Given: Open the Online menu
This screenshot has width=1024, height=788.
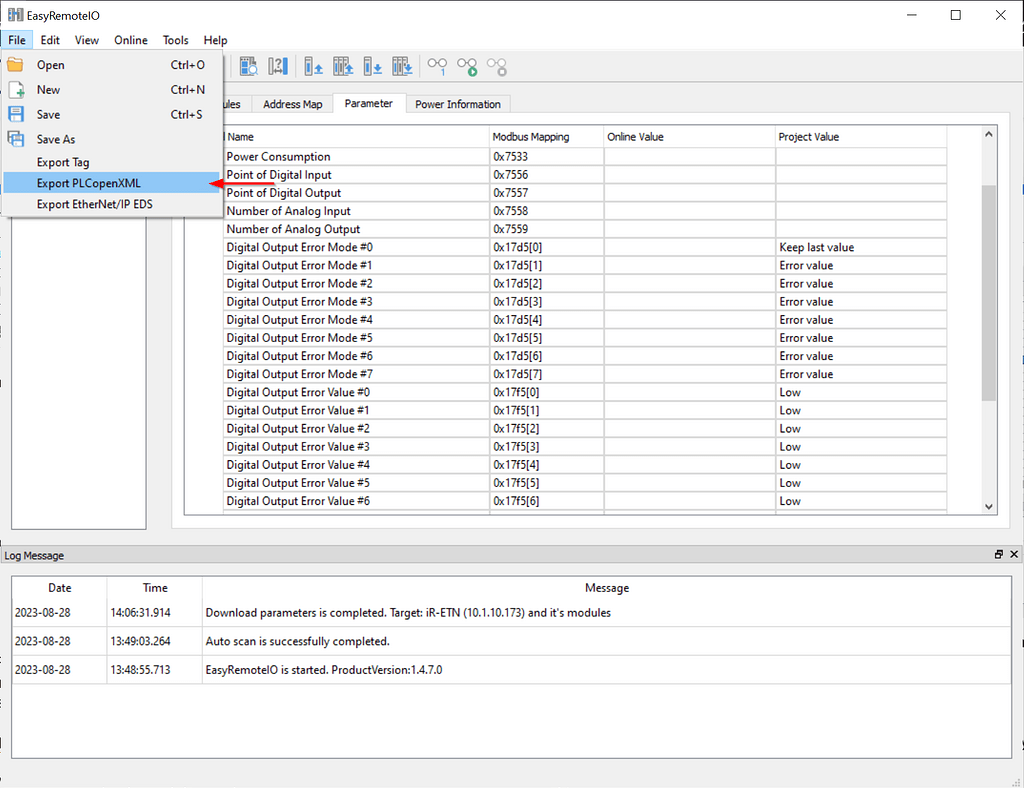Looking at the screenshot, I should tap(130, 40).
